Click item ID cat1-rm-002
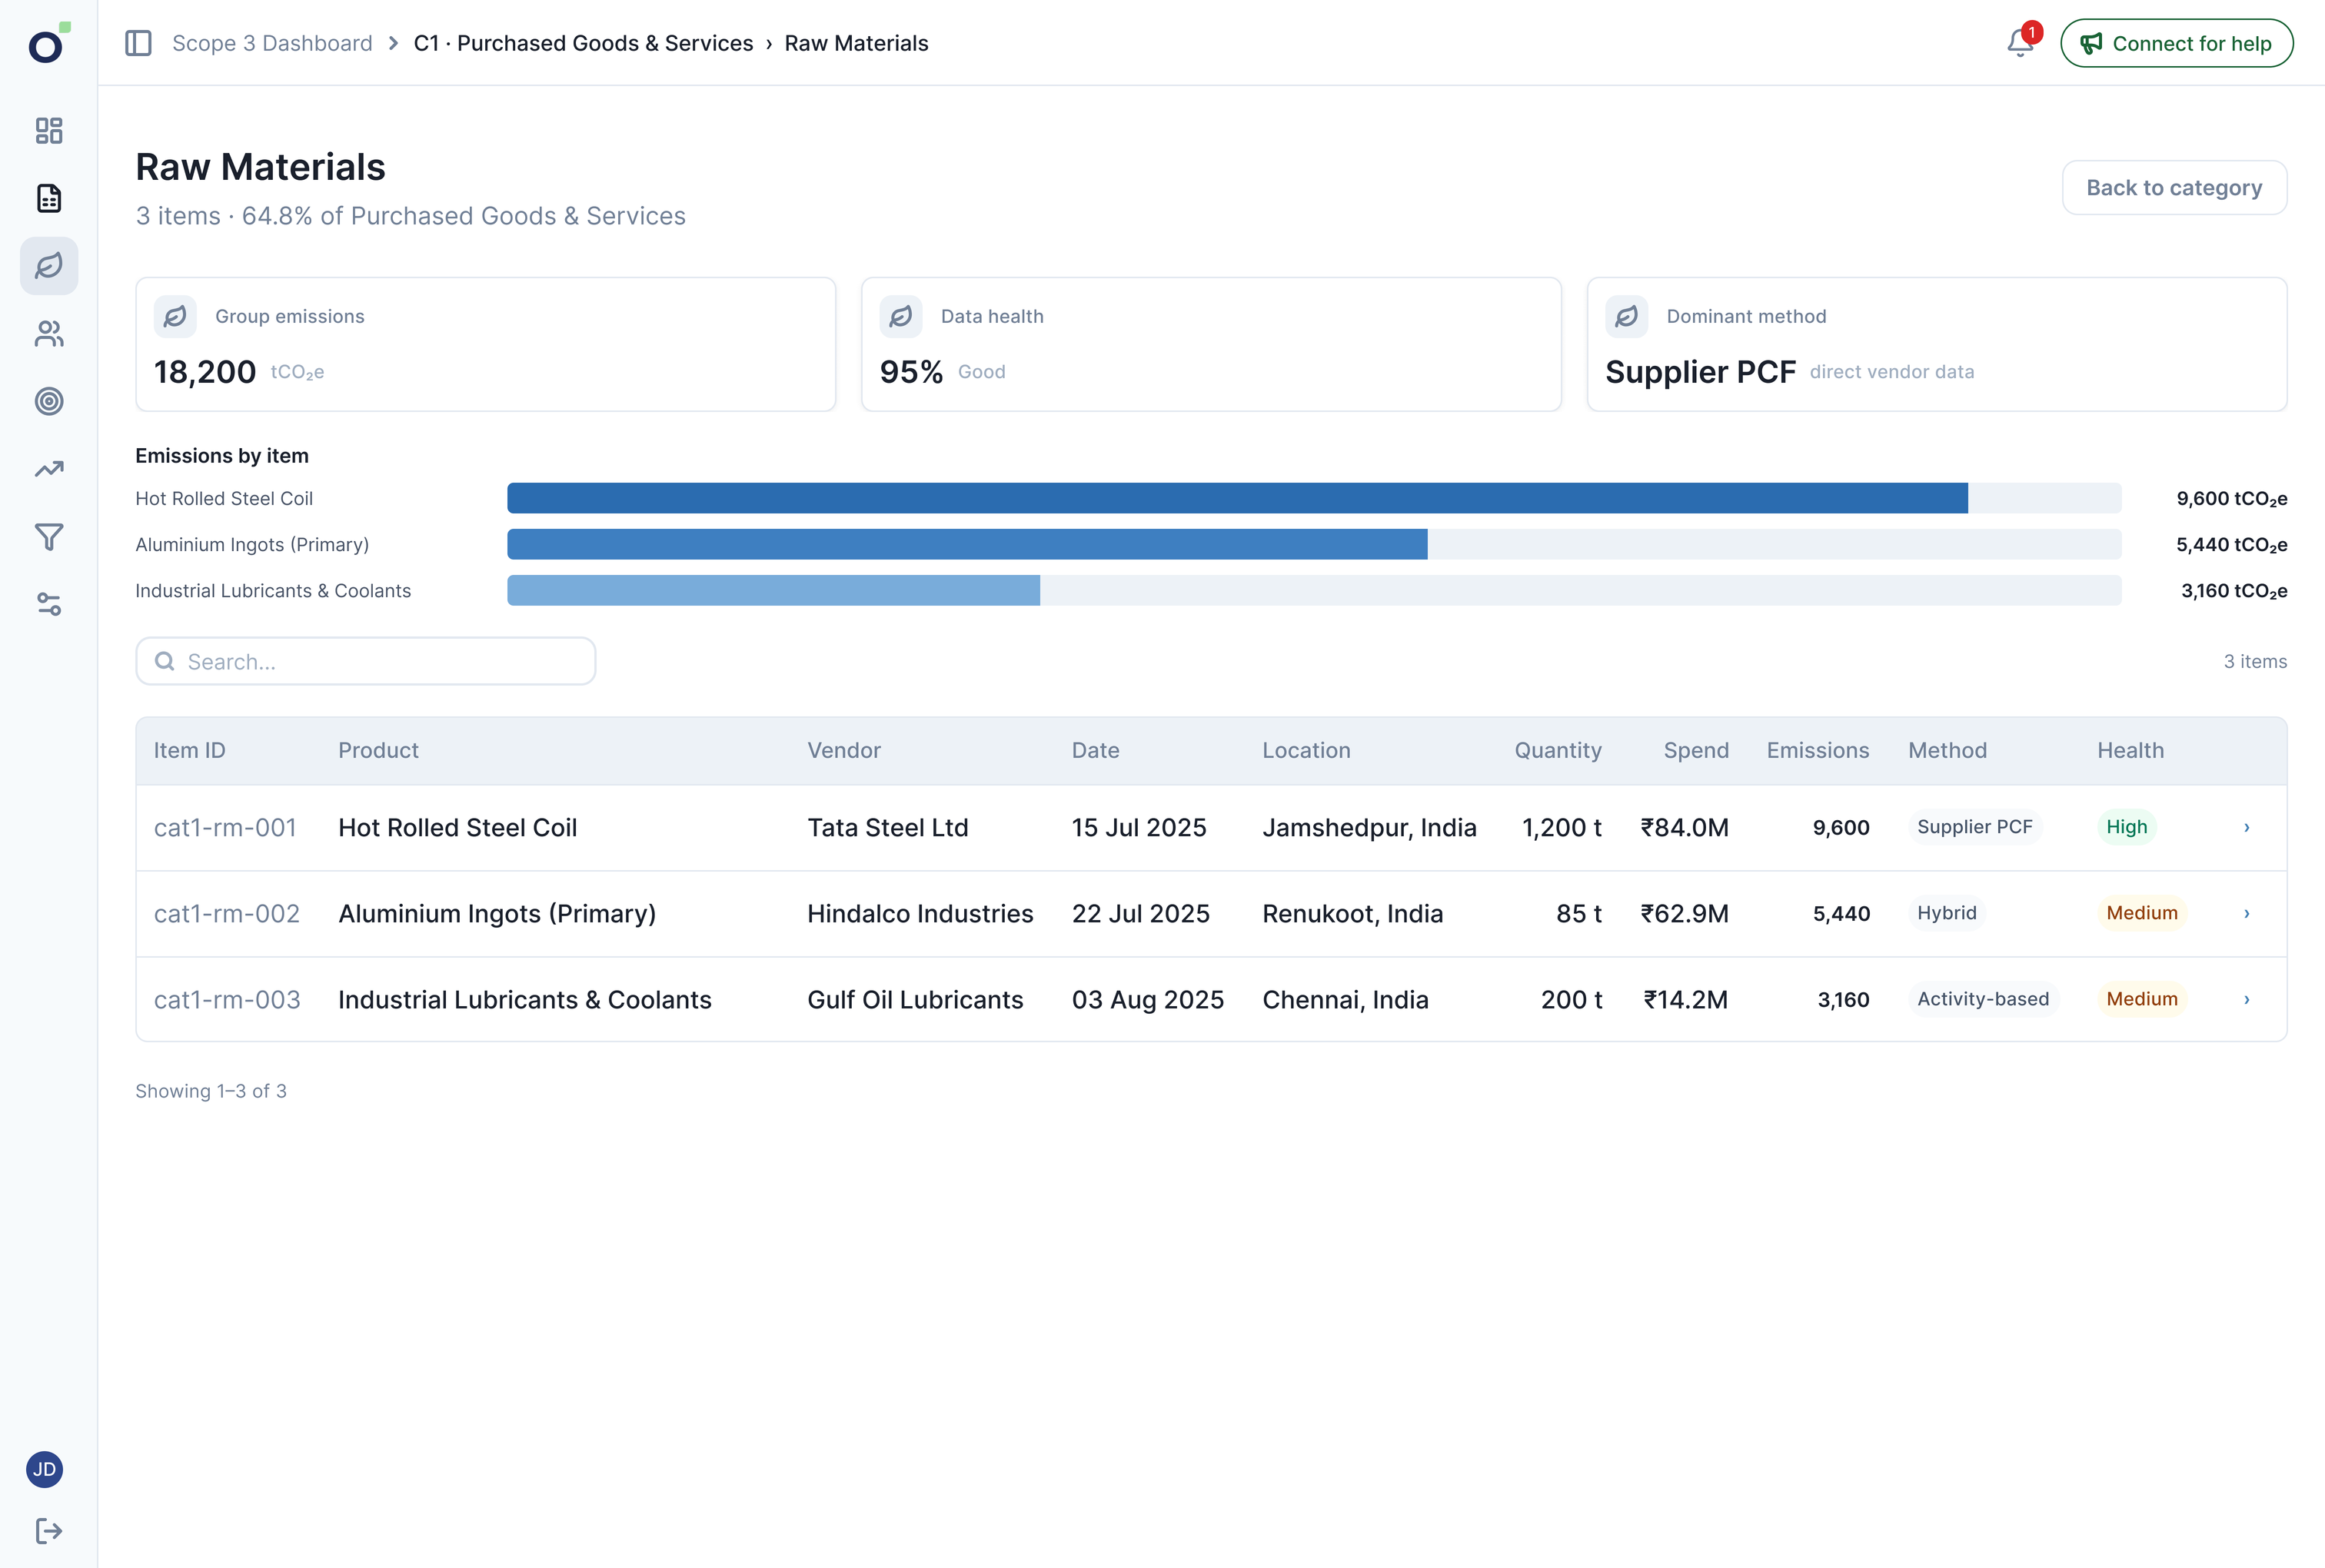This screenshot has width=2325, height=1568. point(227,913)
